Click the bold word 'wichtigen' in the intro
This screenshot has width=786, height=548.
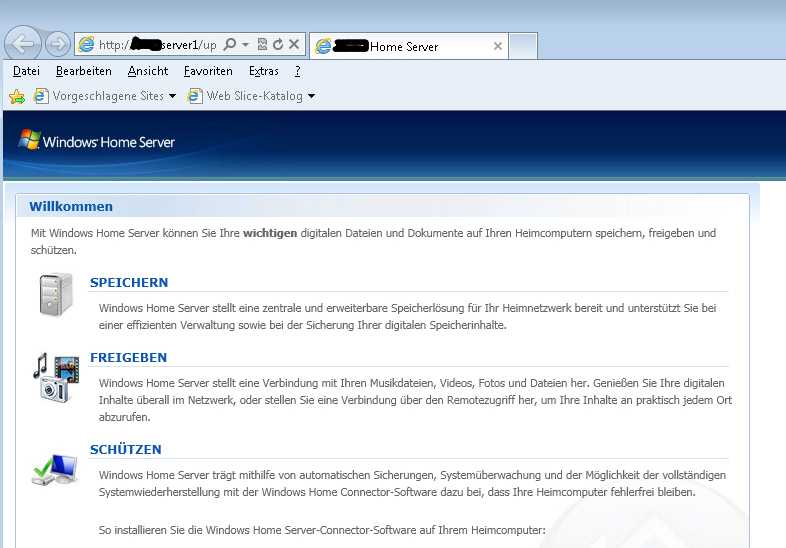tap(270, 233)
